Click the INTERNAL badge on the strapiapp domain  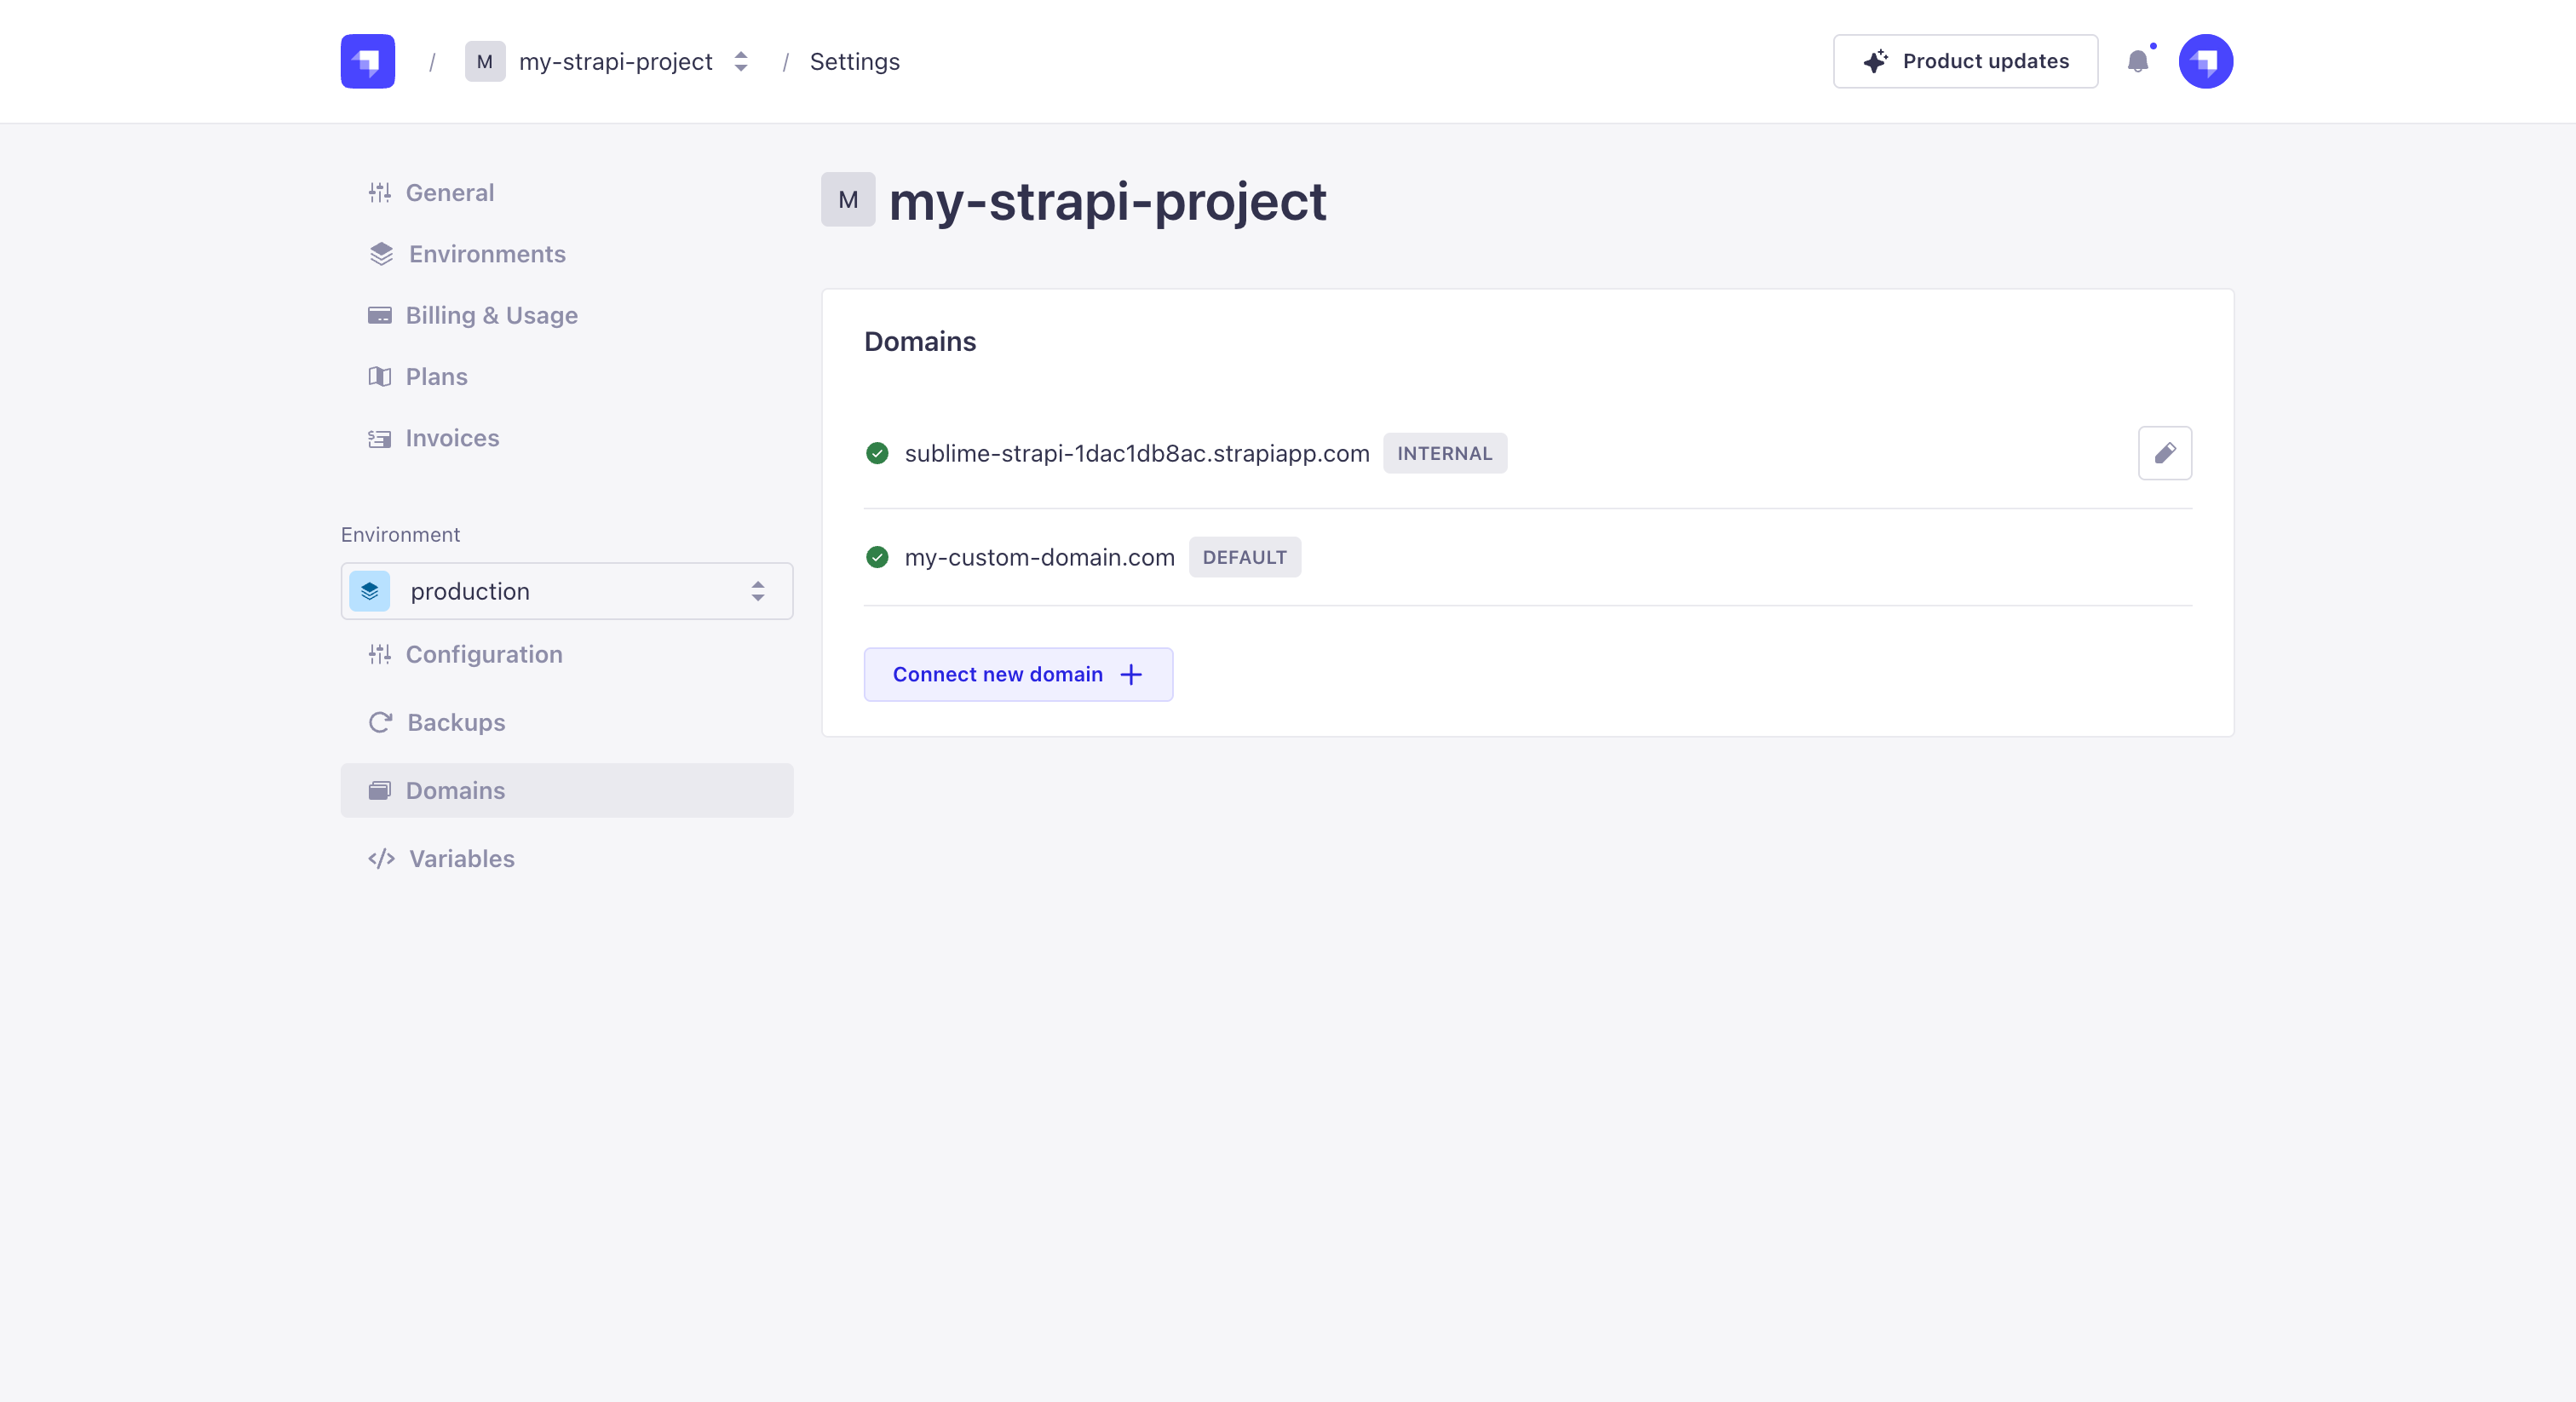(1445, 453)
